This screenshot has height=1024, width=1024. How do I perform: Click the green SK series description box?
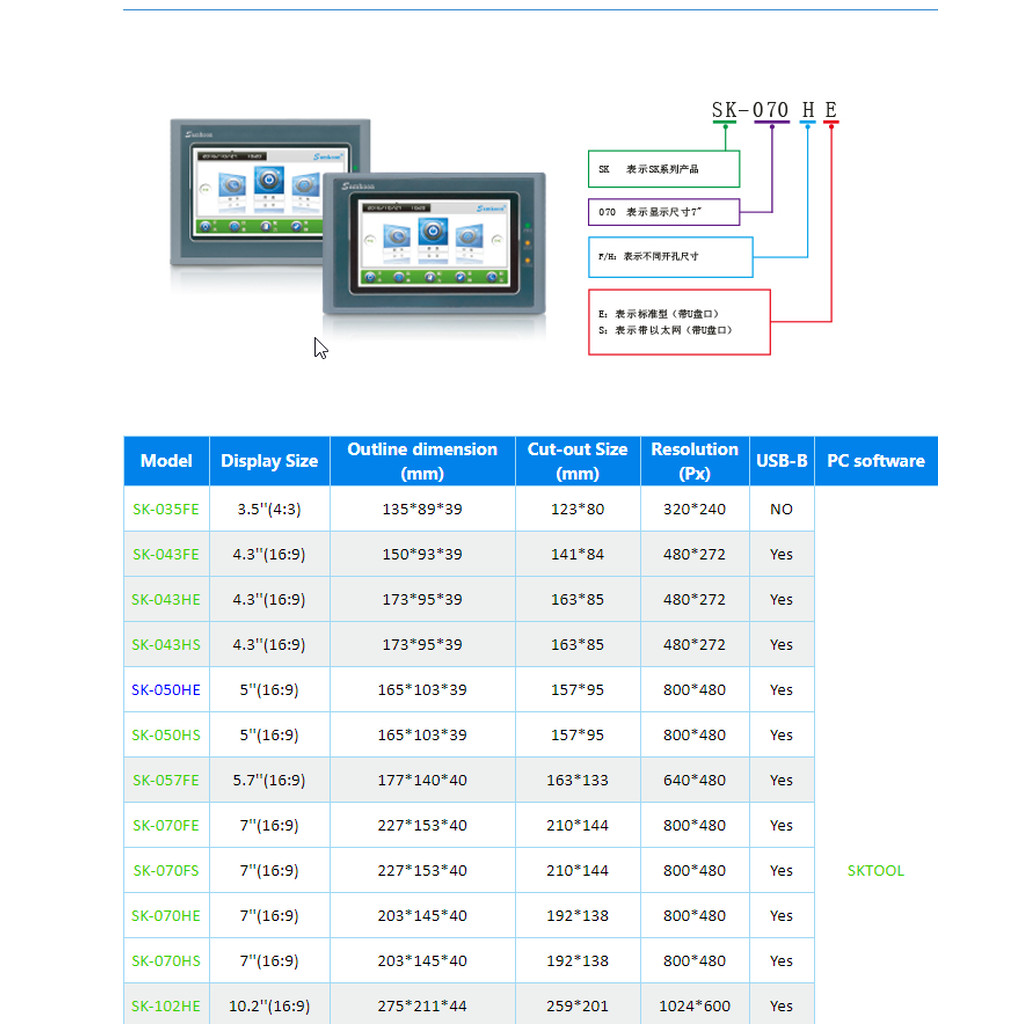point(664,169)
